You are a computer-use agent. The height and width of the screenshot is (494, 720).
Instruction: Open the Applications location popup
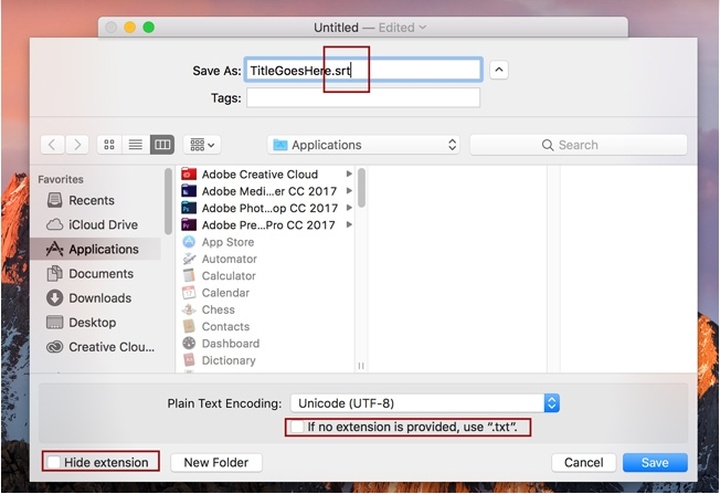(x=363, y=145)
